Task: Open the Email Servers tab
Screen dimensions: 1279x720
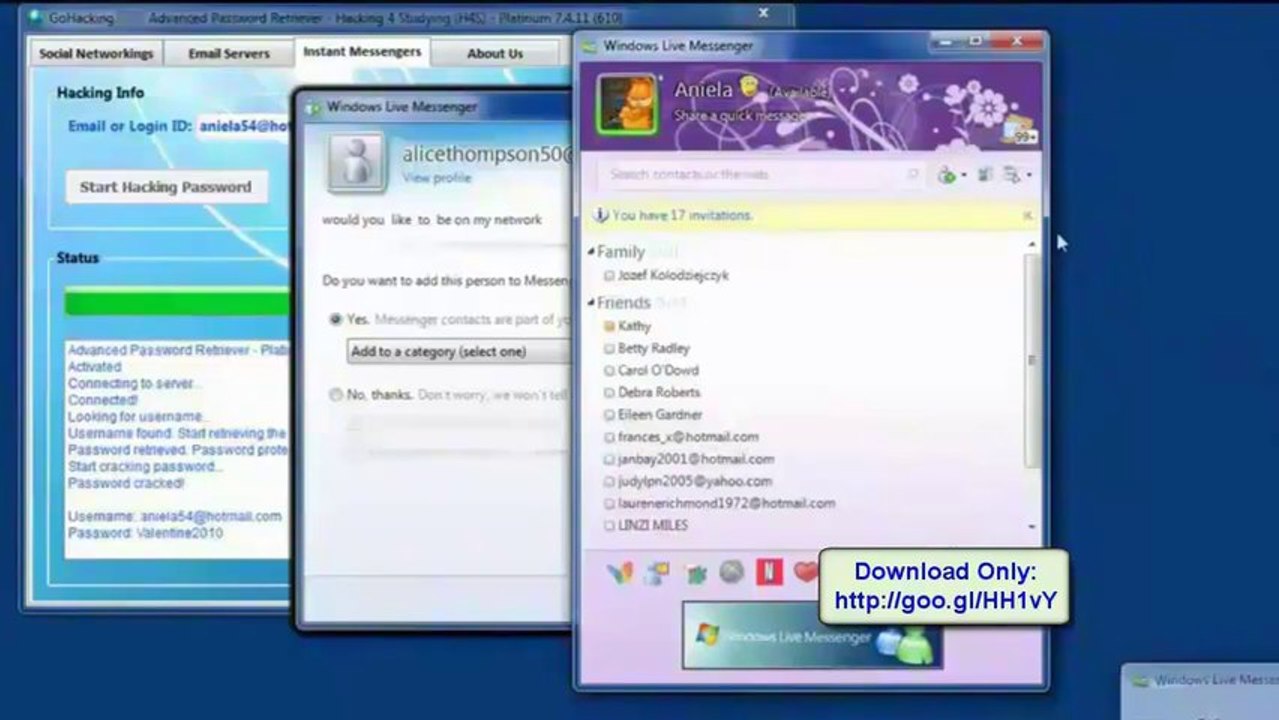Action: (x=229, y=53)
